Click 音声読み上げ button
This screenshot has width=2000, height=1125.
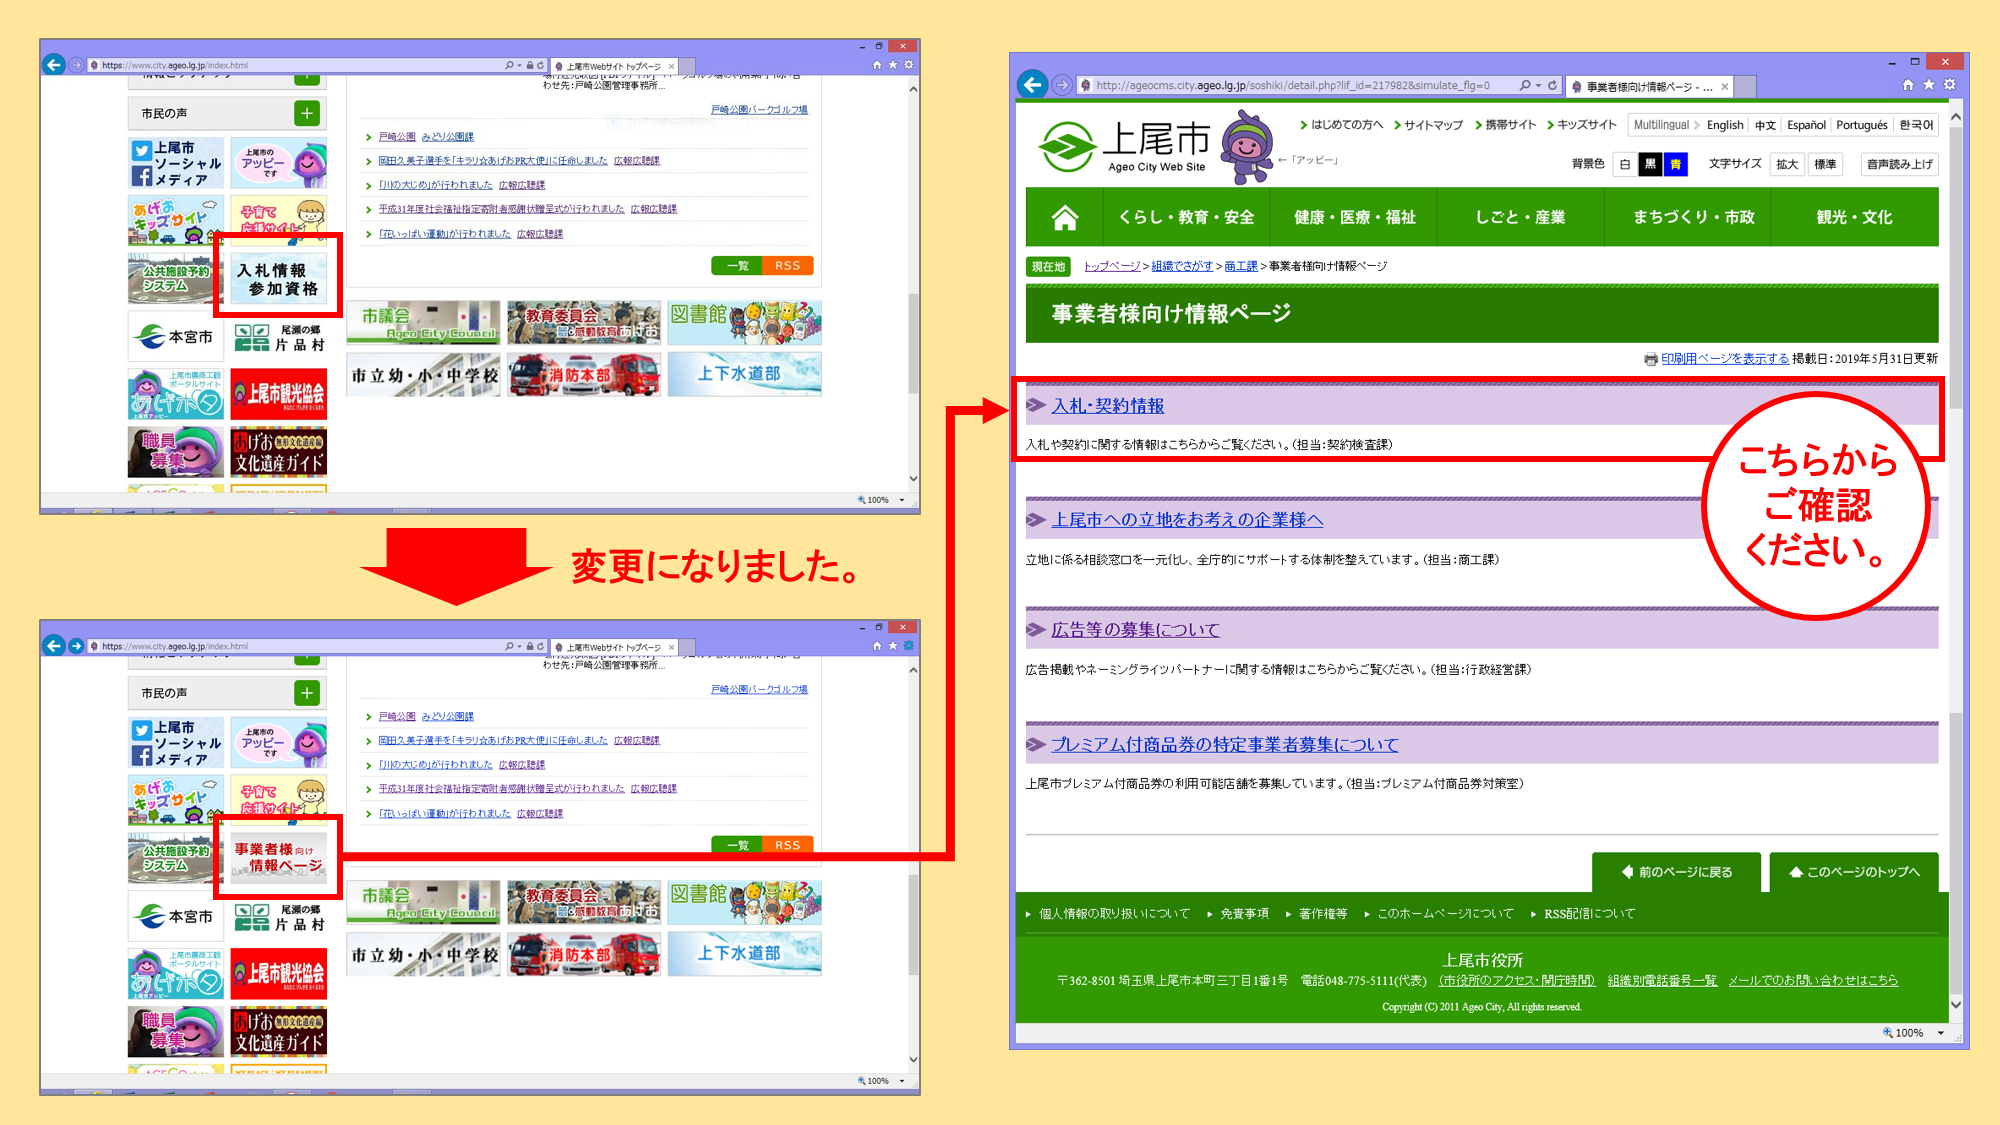(x=1899, y=164)
